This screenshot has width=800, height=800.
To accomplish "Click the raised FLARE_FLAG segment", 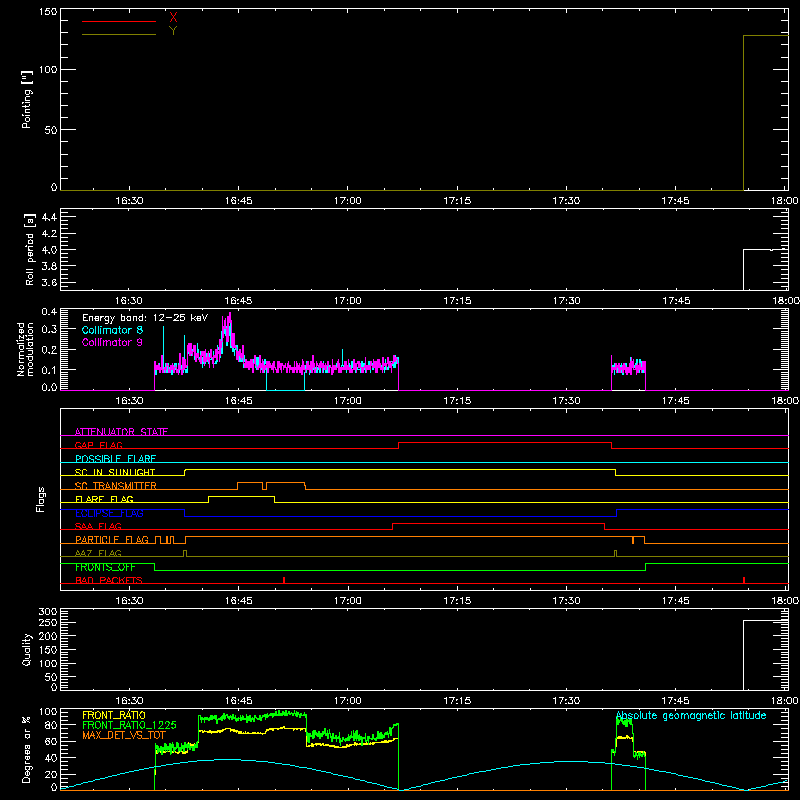I will point(241,496).
